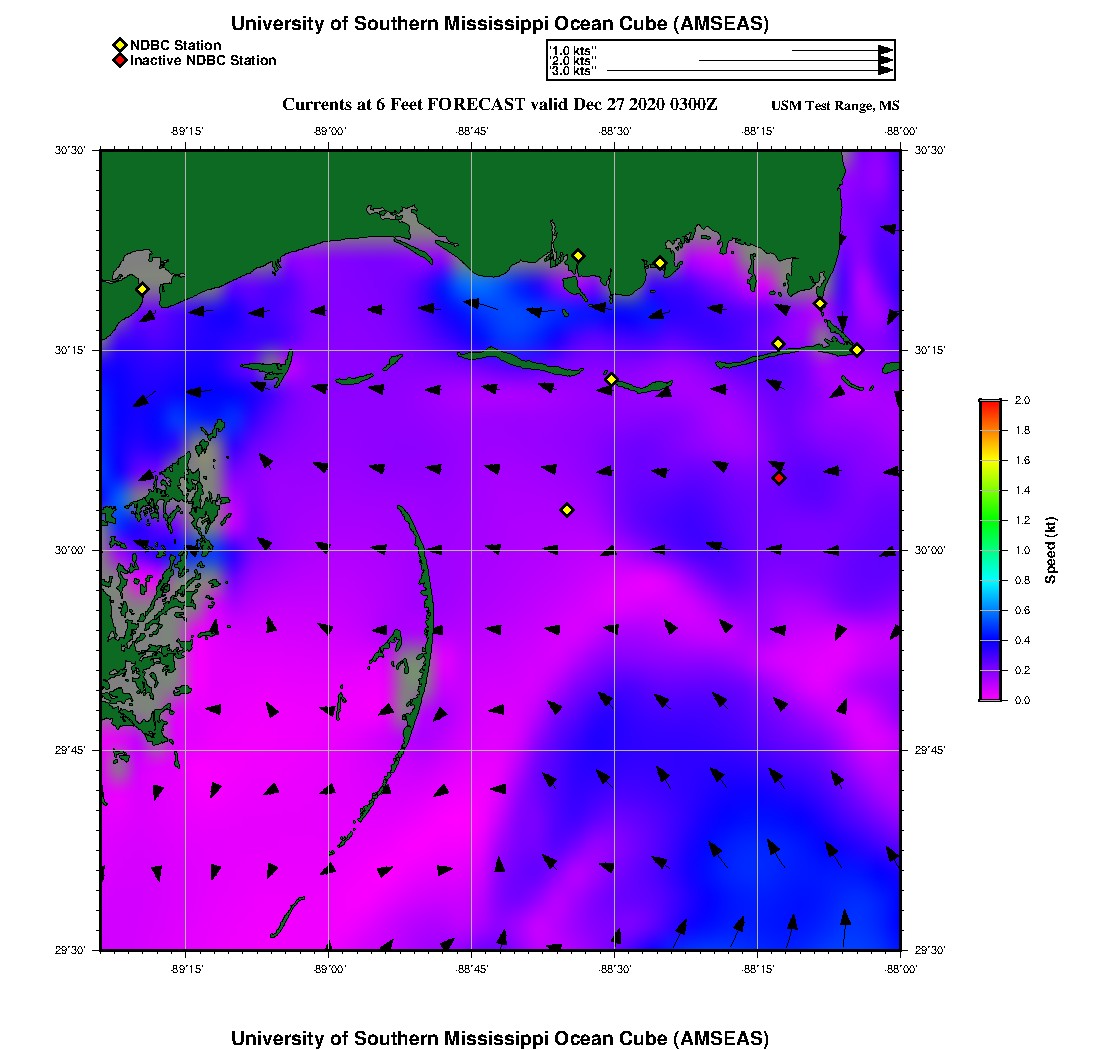Click the red top of the speed color bar

pos(990,403)
